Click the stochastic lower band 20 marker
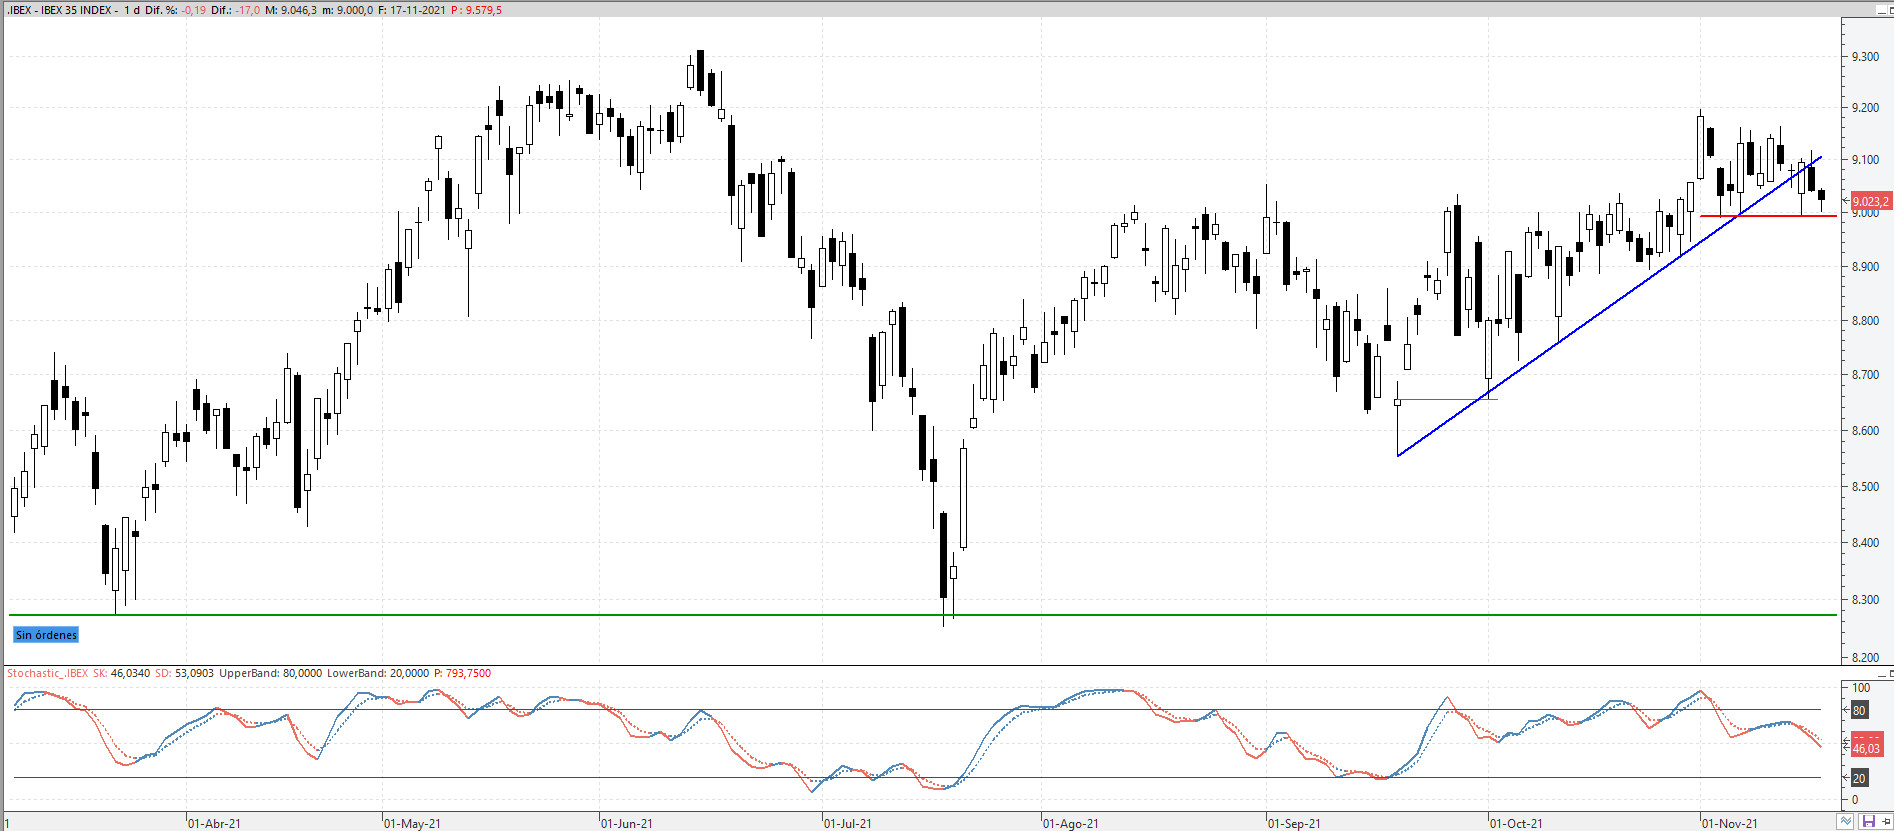 (1859, 778)
